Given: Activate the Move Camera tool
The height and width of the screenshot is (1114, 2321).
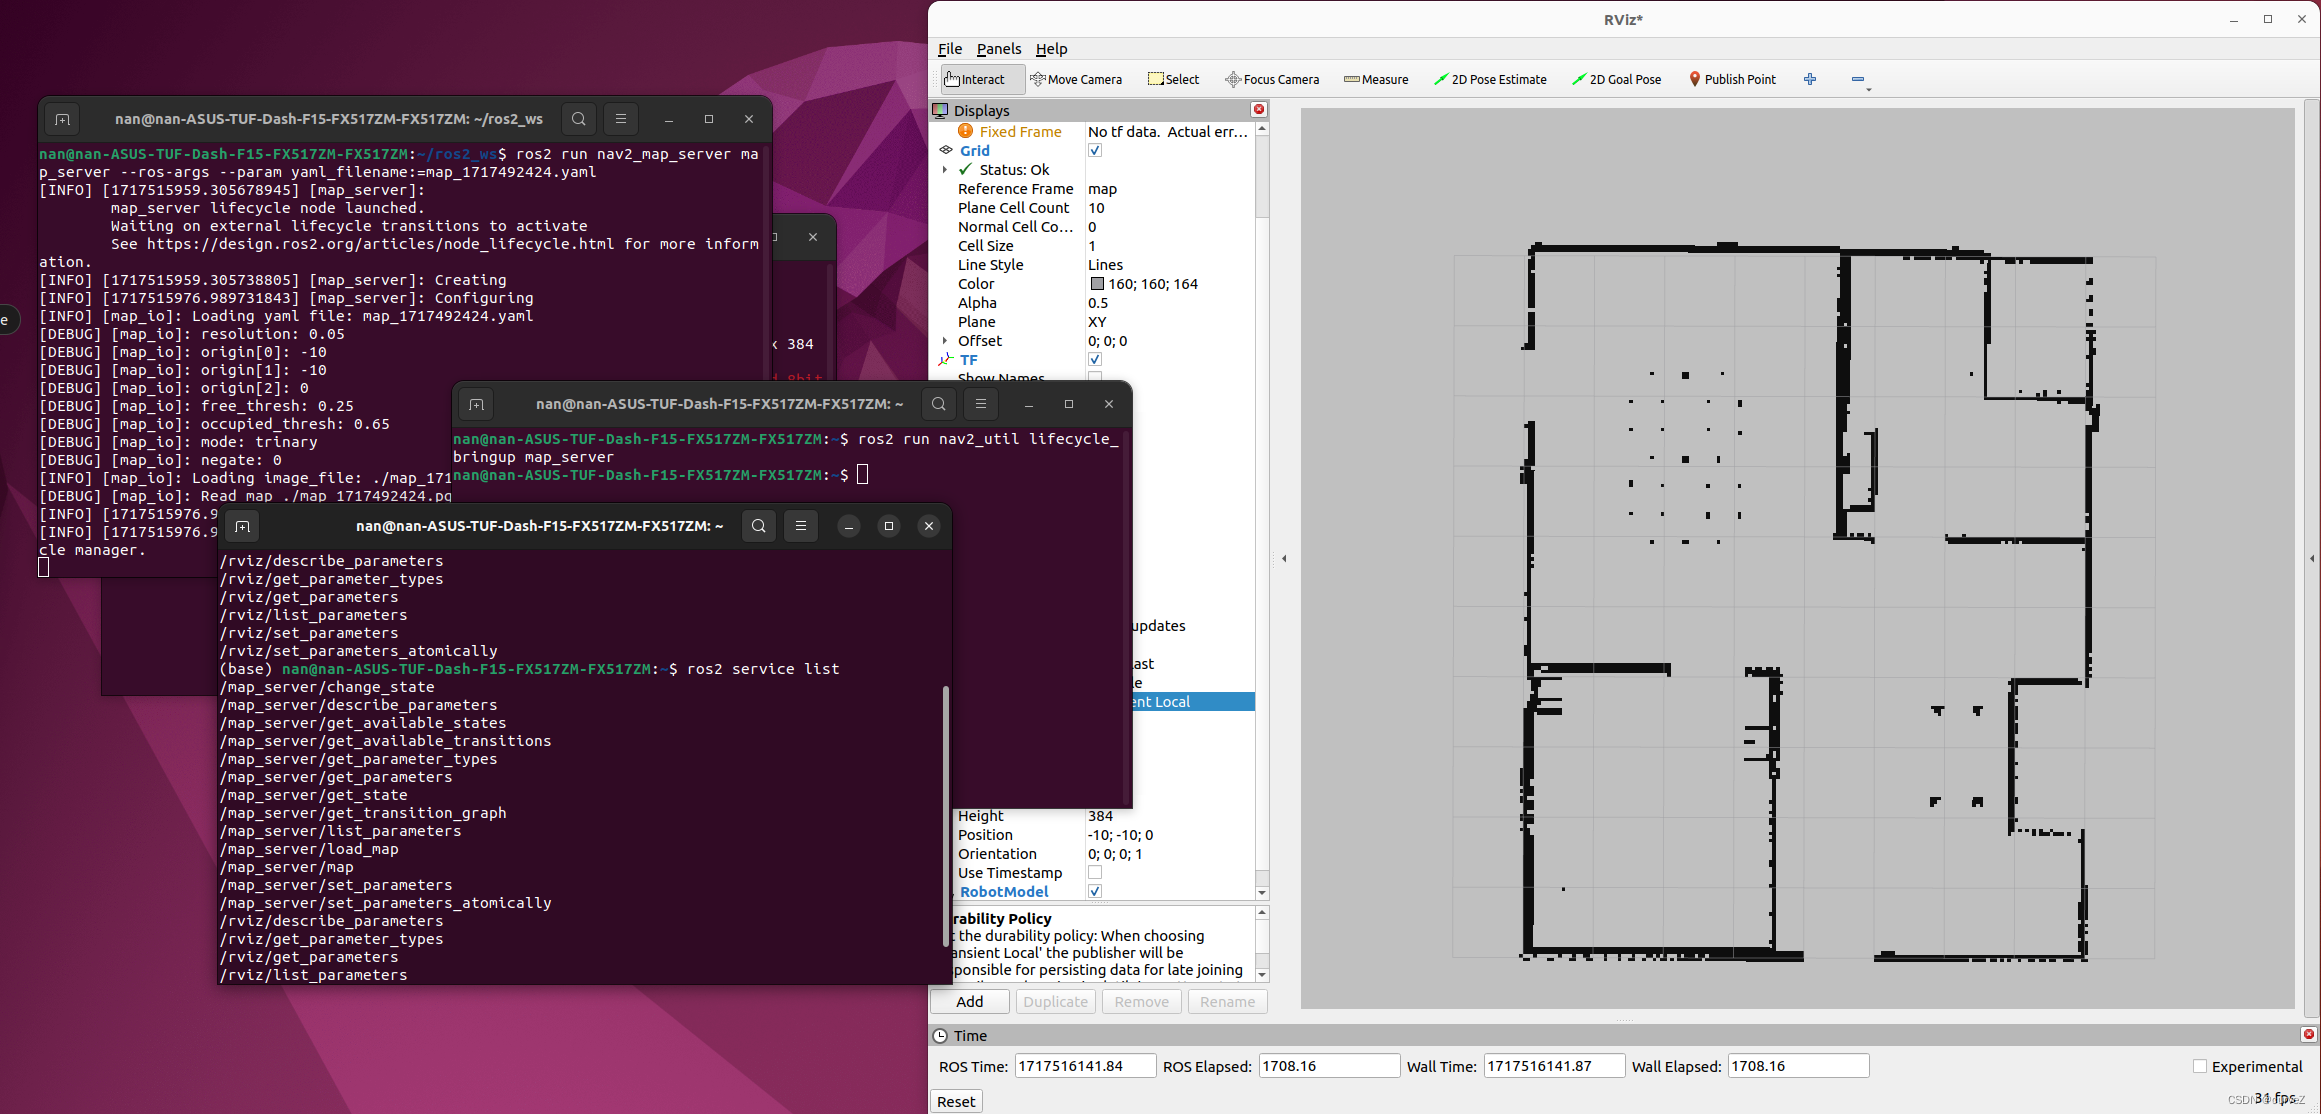Looking at the screenshot, I should click(1076, 79).
